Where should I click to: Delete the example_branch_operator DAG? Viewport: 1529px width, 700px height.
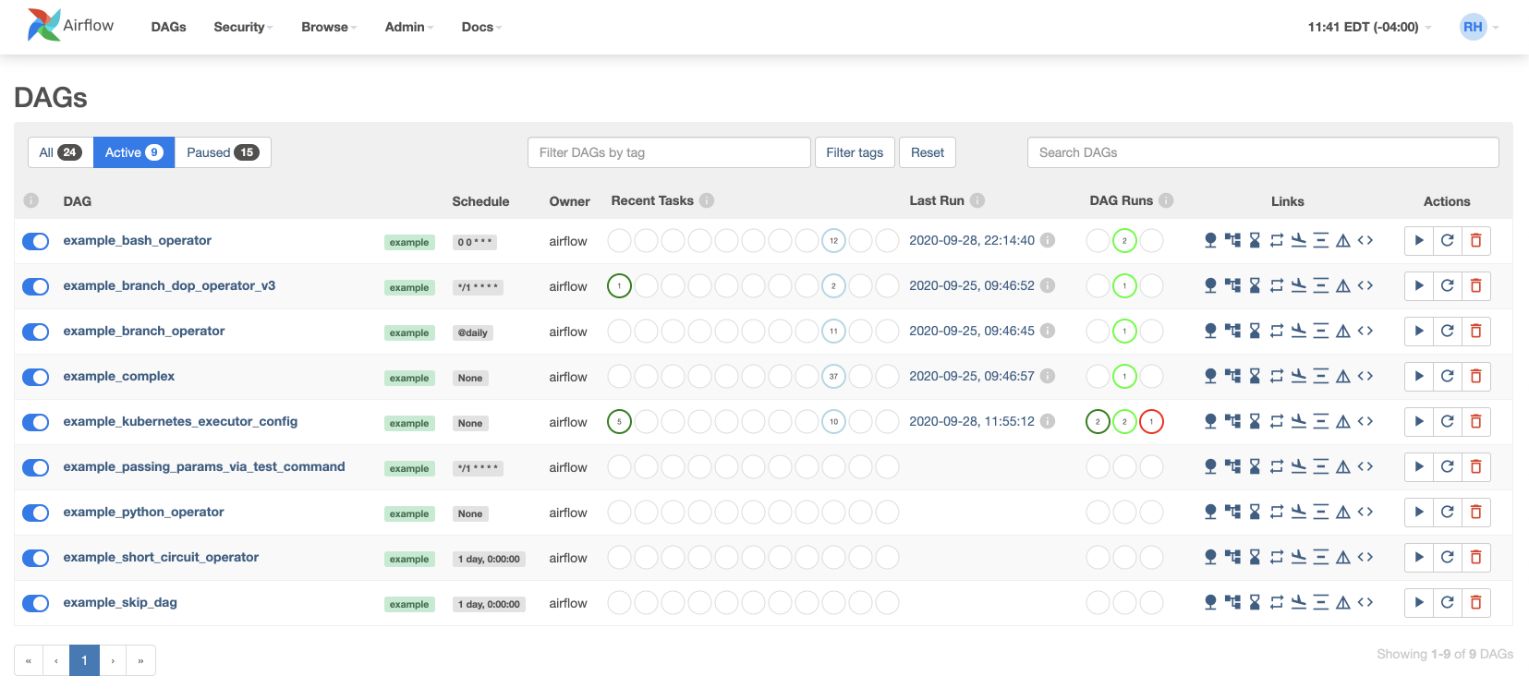(x=1475, y=331)
